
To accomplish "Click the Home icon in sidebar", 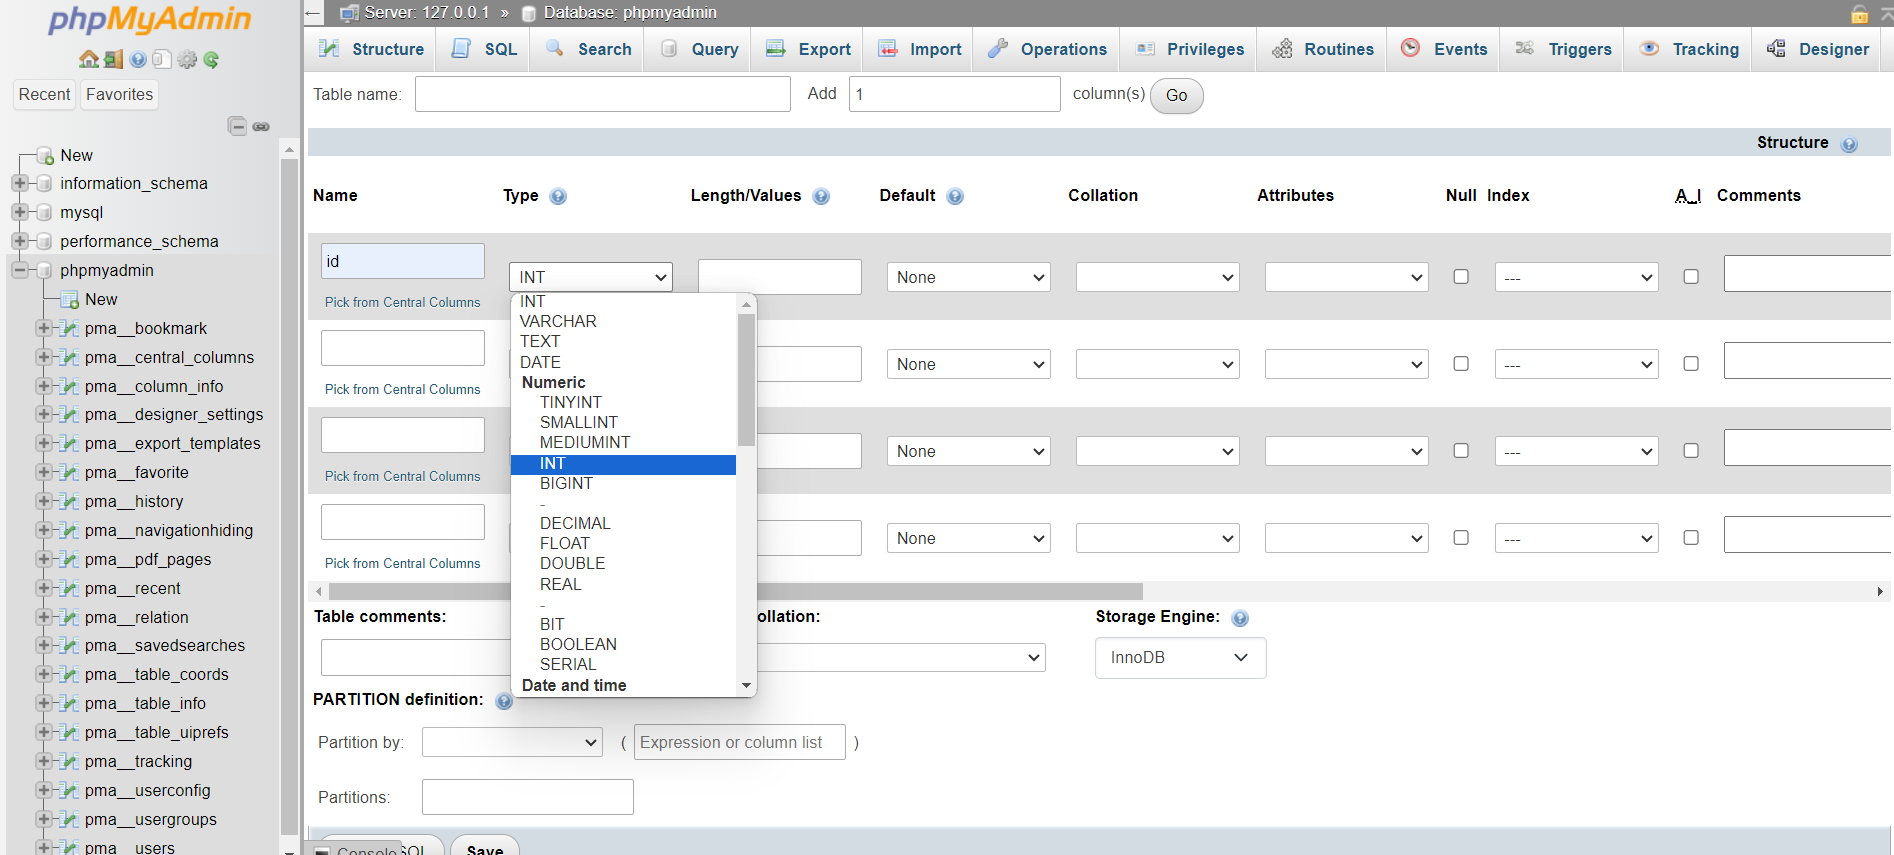I will click(x=88, y=59).
